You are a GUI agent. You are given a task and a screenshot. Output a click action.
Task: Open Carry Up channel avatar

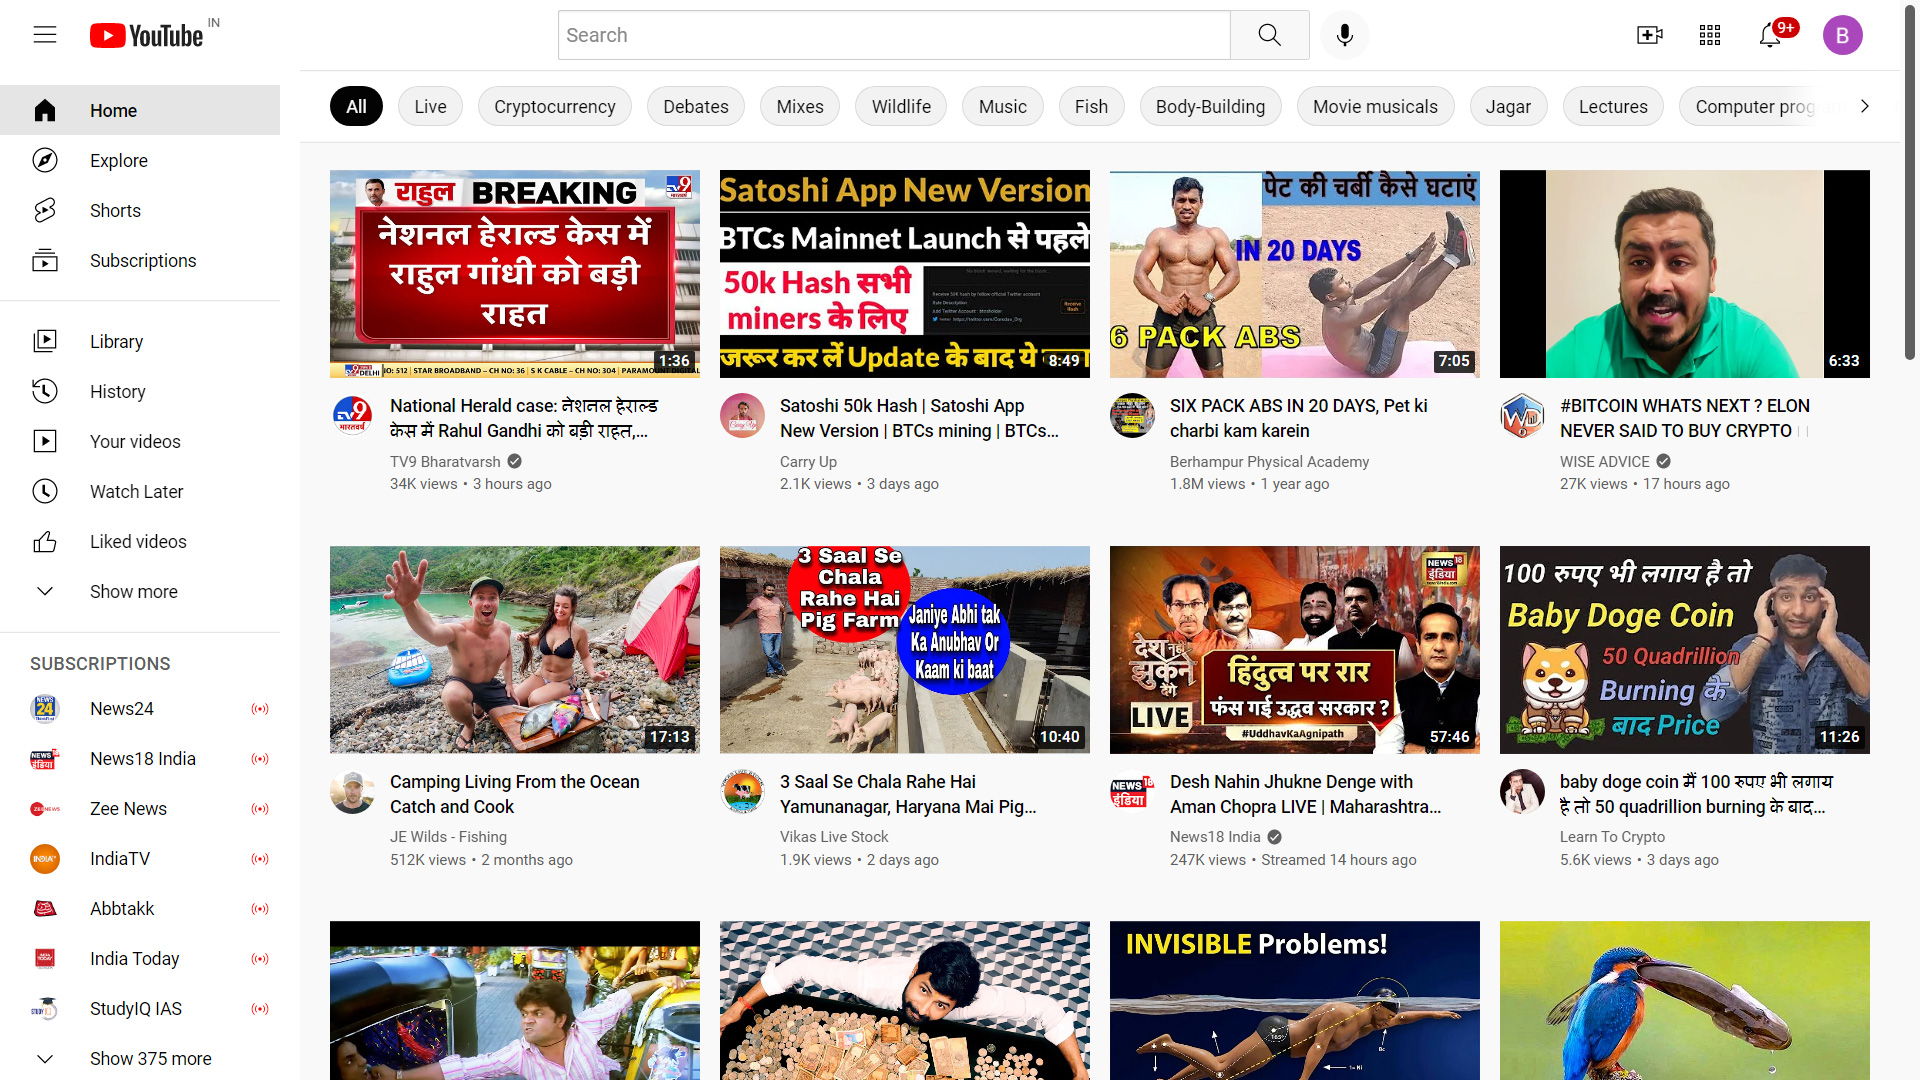(742, 415)
